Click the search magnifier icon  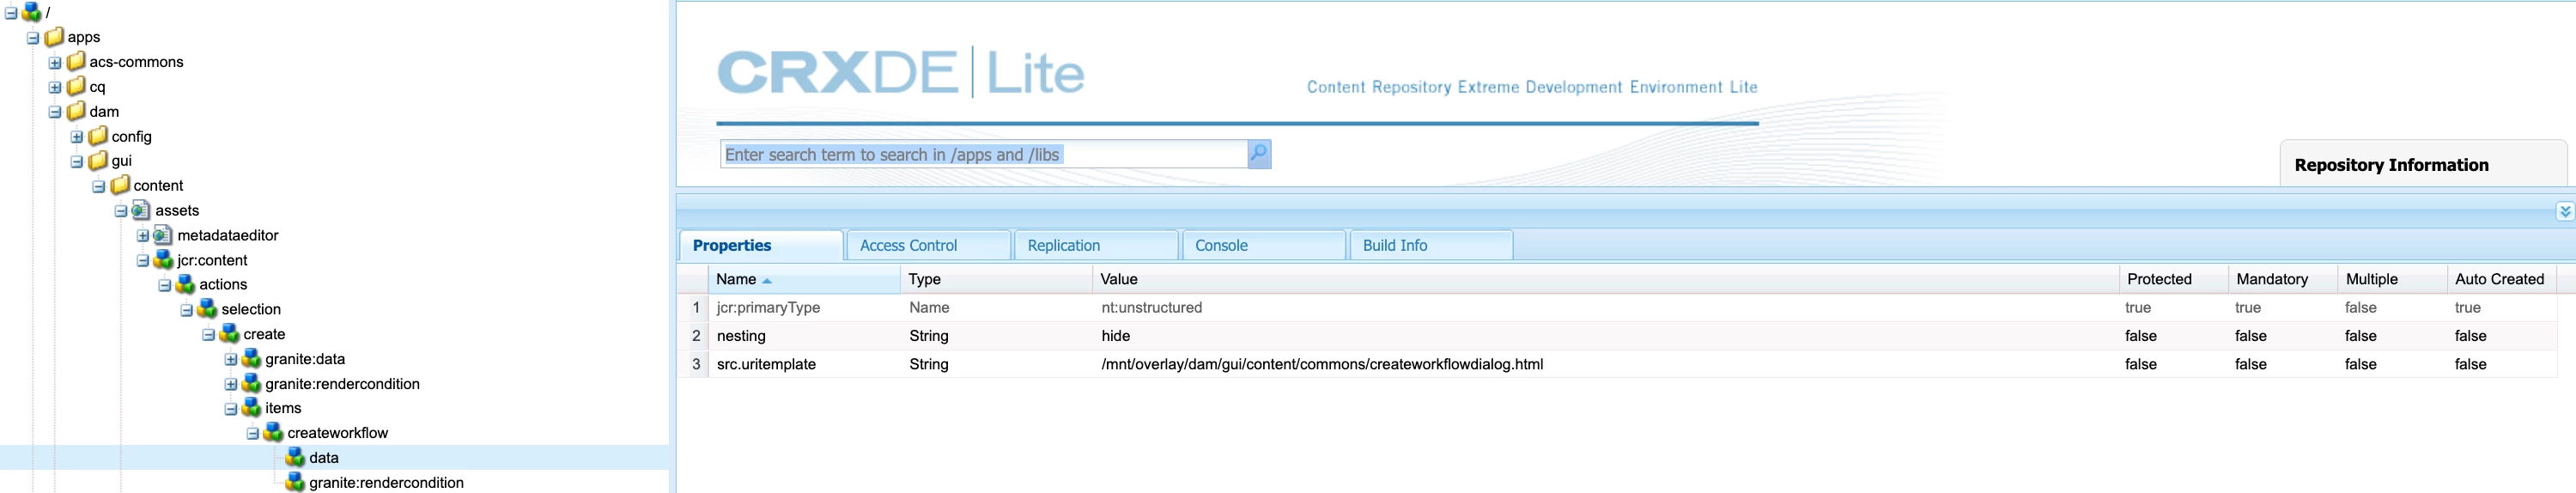tap(1259, 154)
